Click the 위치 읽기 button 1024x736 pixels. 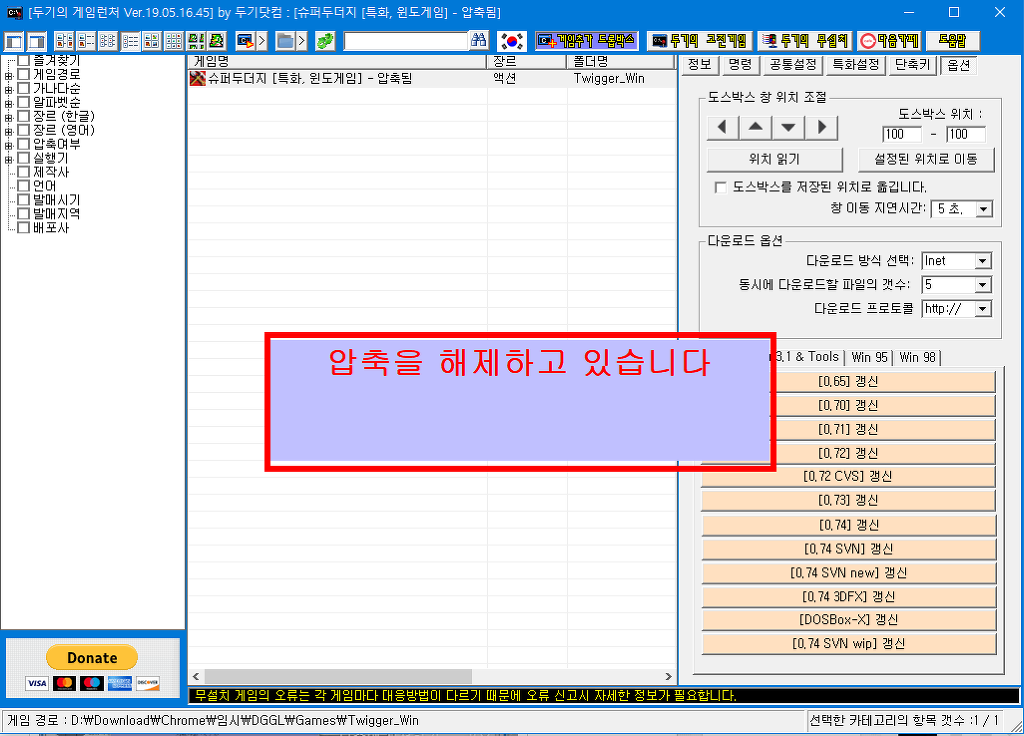(x=775, y=159)
